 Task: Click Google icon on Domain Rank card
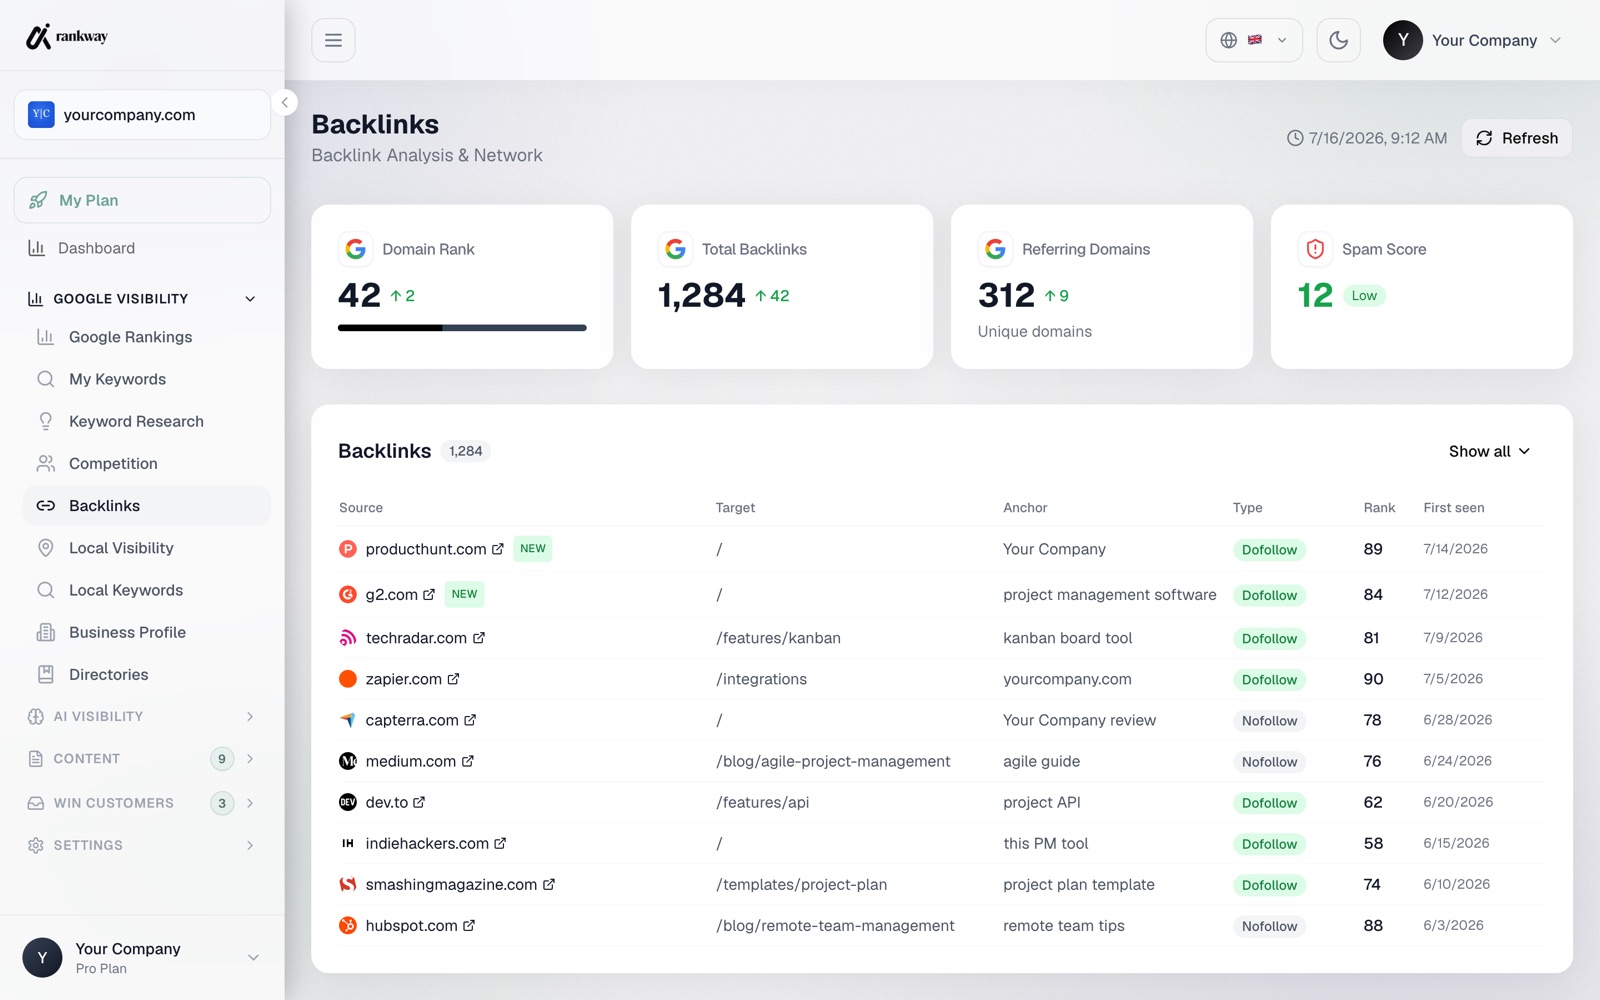click(x=355, y=249)
